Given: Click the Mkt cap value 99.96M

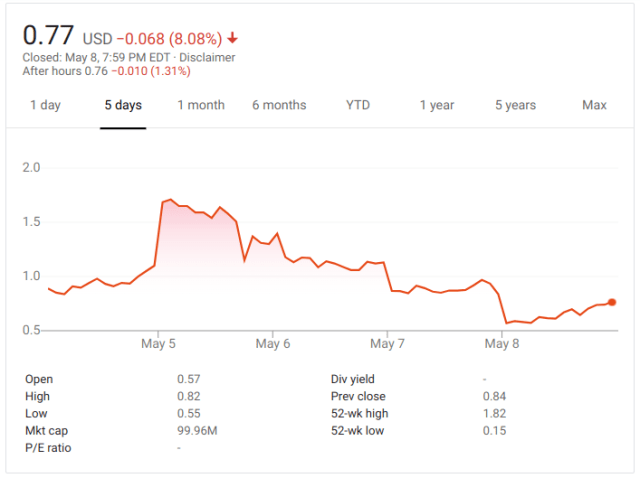Looking at the screenshot, I should tap(198, 430).
